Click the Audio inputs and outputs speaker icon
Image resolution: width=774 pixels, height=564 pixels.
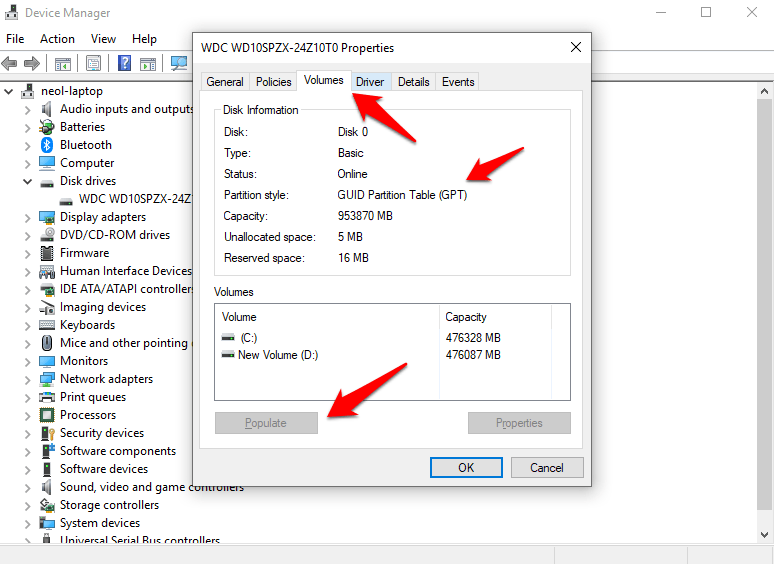pos(47,109)
